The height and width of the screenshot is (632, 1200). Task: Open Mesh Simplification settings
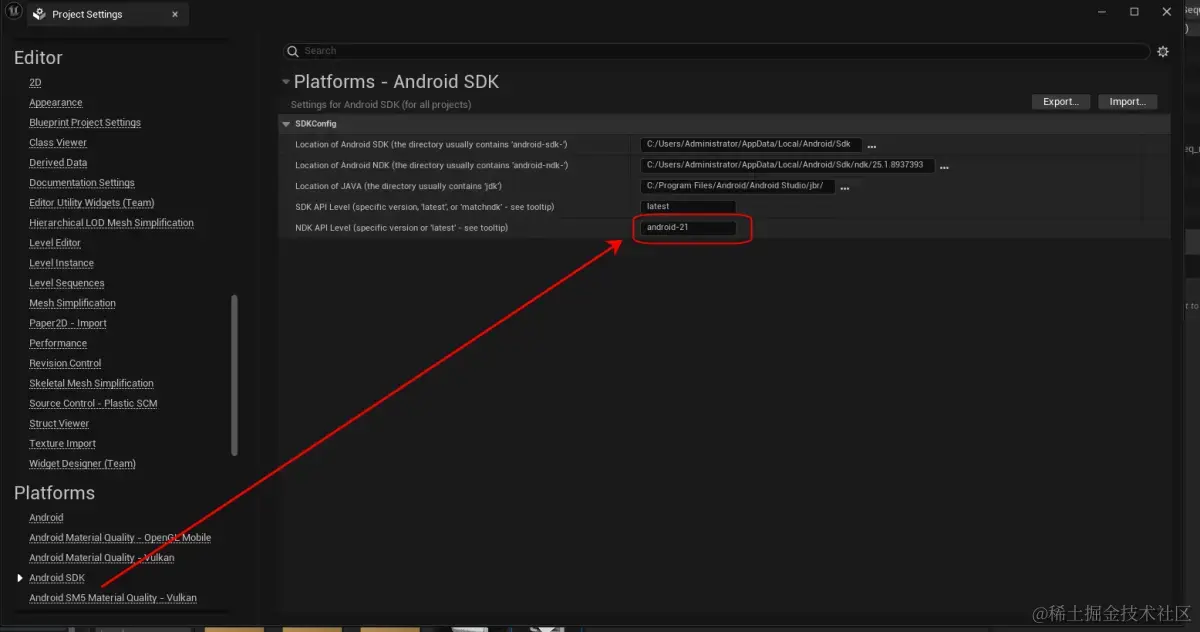72,303
